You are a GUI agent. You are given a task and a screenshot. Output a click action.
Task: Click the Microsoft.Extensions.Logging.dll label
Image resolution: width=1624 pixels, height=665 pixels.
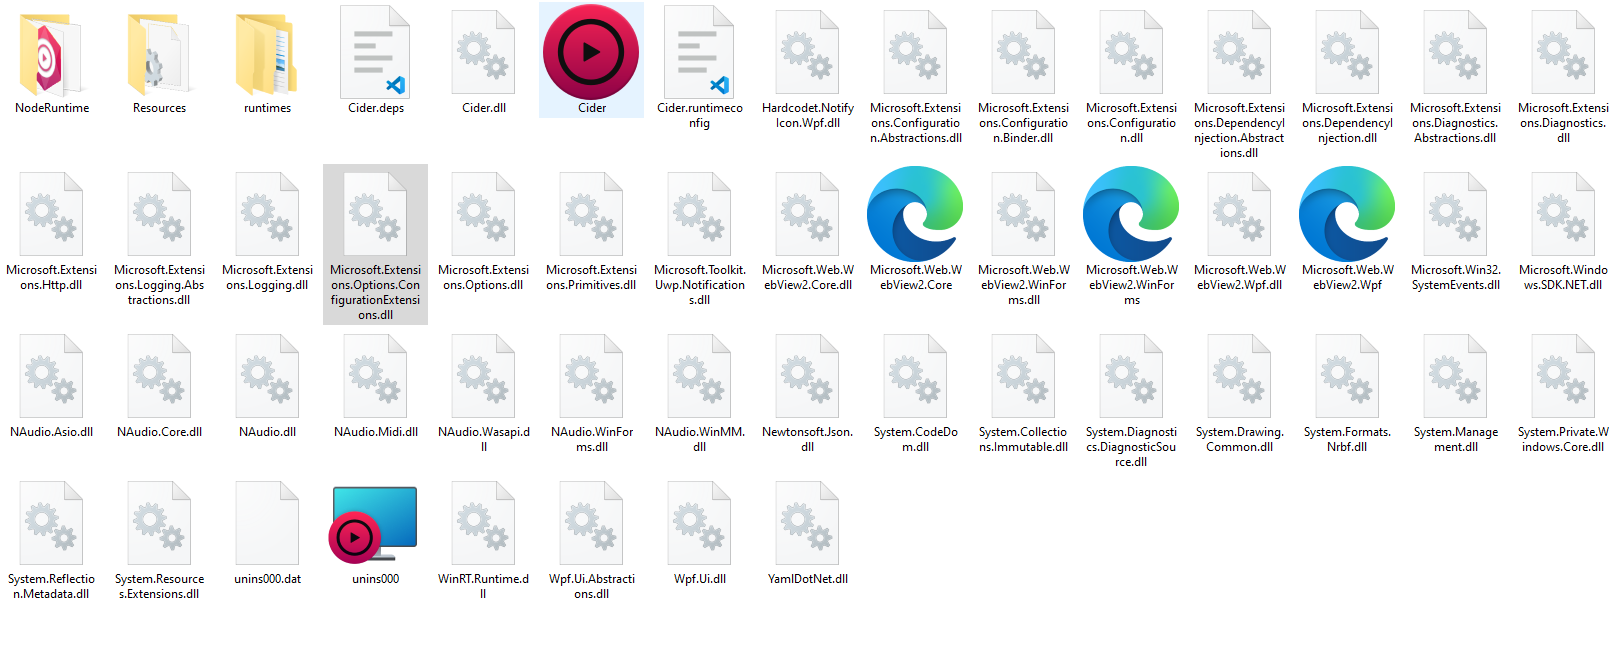pyautogui.click(x=267, y=277)
